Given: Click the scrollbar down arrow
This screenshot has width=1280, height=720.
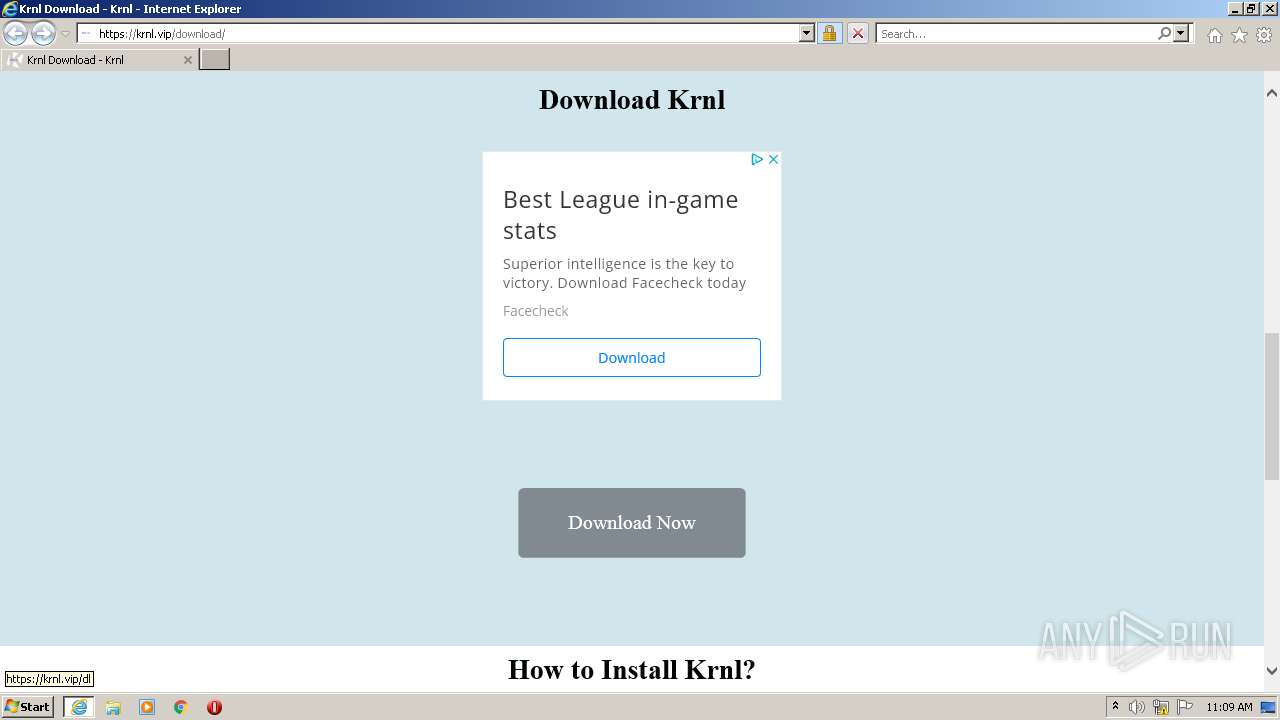Looking at the screenshot, I should [x=1272, y=671].
